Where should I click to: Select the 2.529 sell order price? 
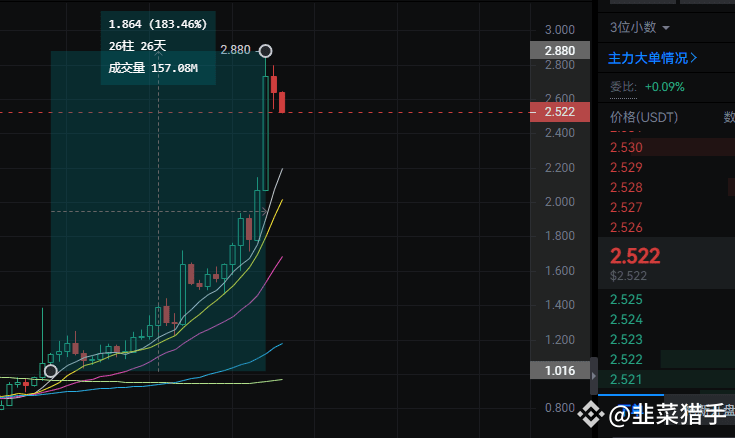click(626, 167)
